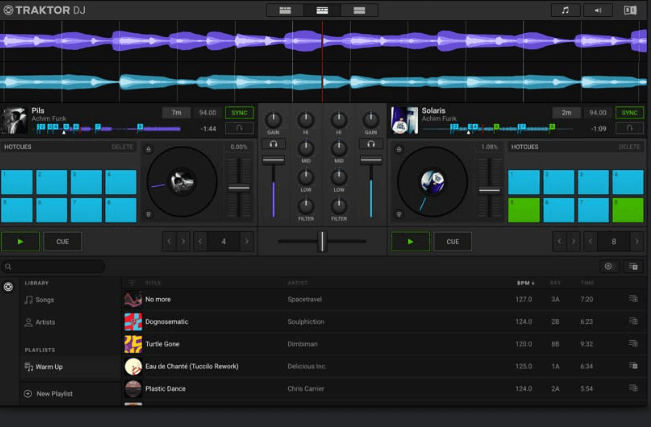Screen dimensions: 651x427
Task: Click DELETE in right HOTCUES panel
Action: point(629,147)
